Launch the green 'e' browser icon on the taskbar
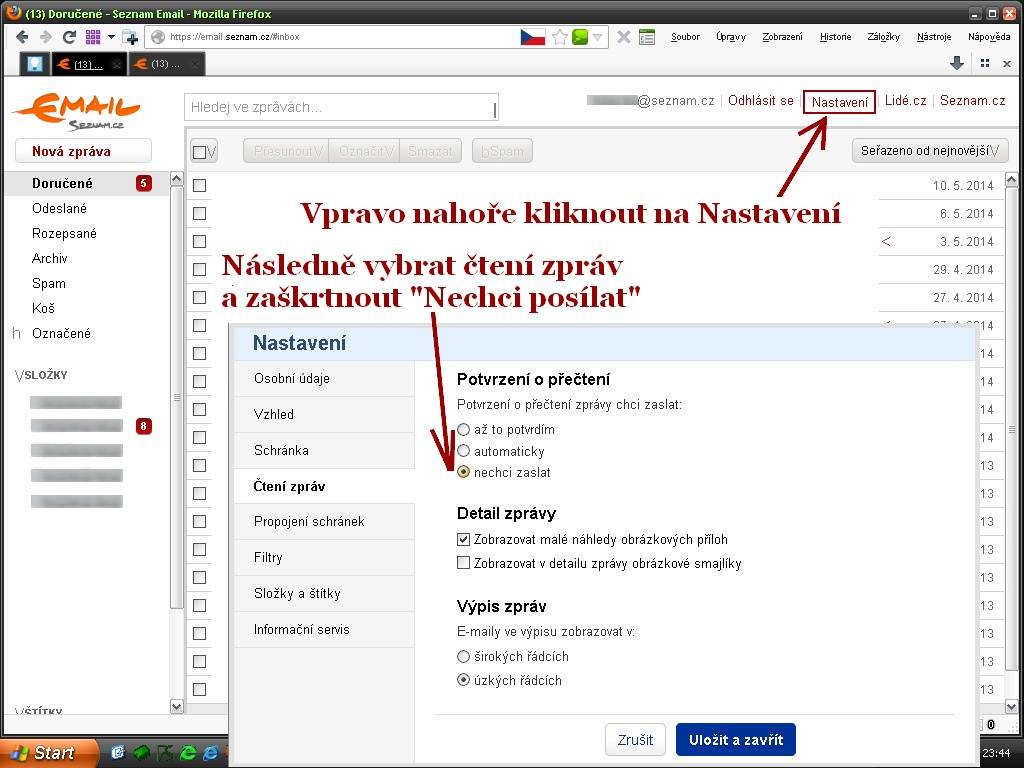1024x768 pixels. point(187,753)
